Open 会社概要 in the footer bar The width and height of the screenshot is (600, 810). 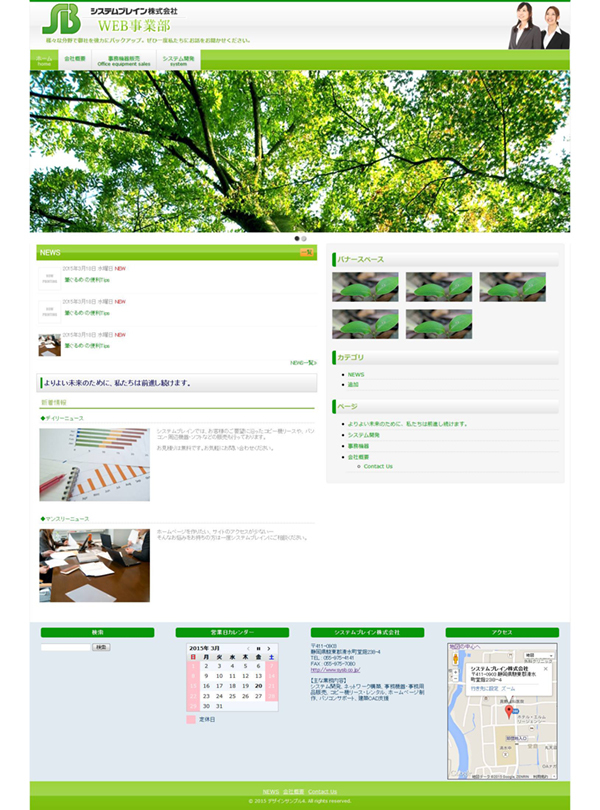tap(294, 791)
